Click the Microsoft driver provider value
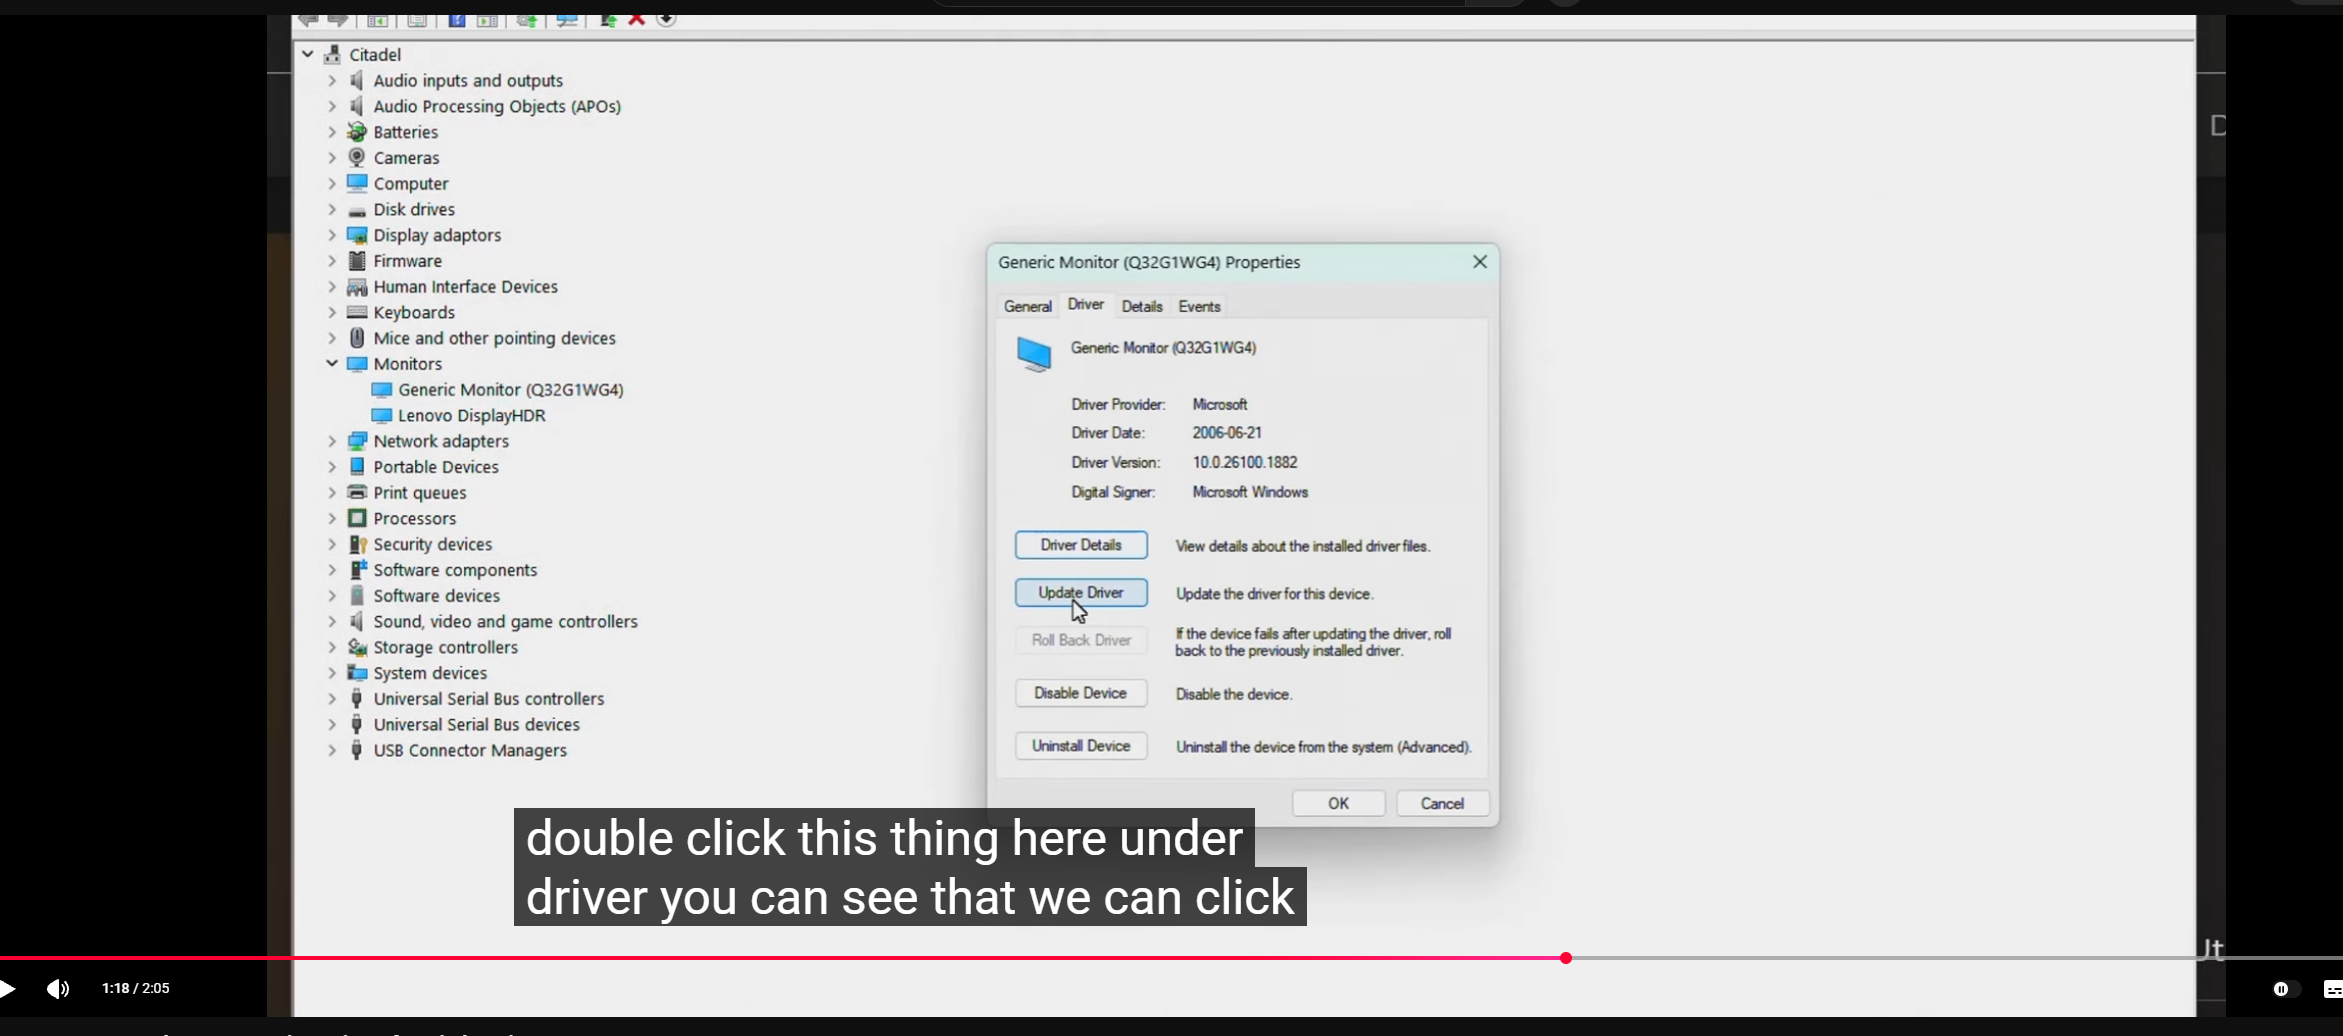 pyautogui.click(x=1220, y=404)
